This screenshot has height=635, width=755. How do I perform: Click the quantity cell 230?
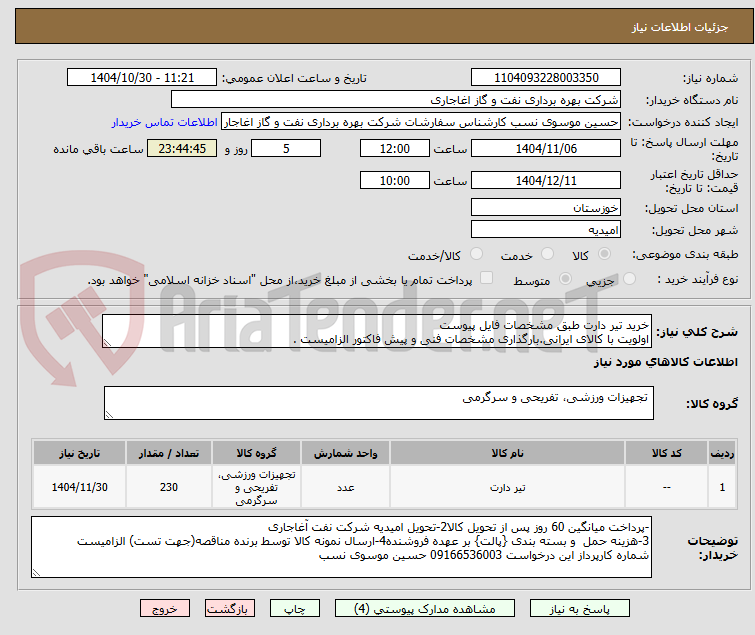169,487
